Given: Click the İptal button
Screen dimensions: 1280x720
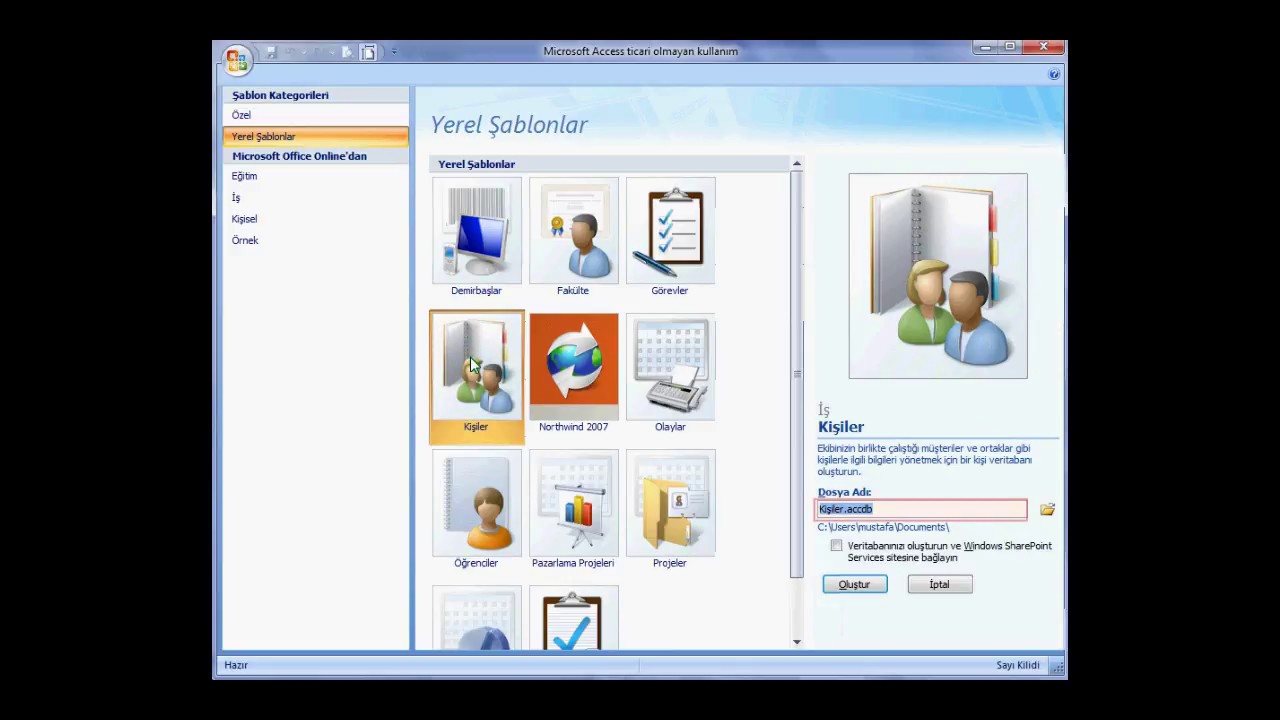Looking at the screenshot, I should tap(940, 584).
